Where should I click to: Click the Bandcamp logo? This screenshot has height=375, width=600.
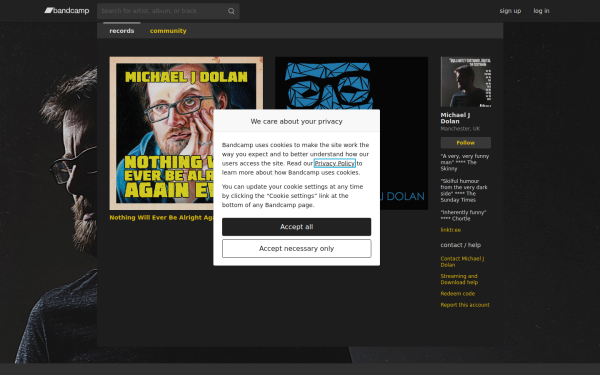pyautogui.click(x=67, y=11)
